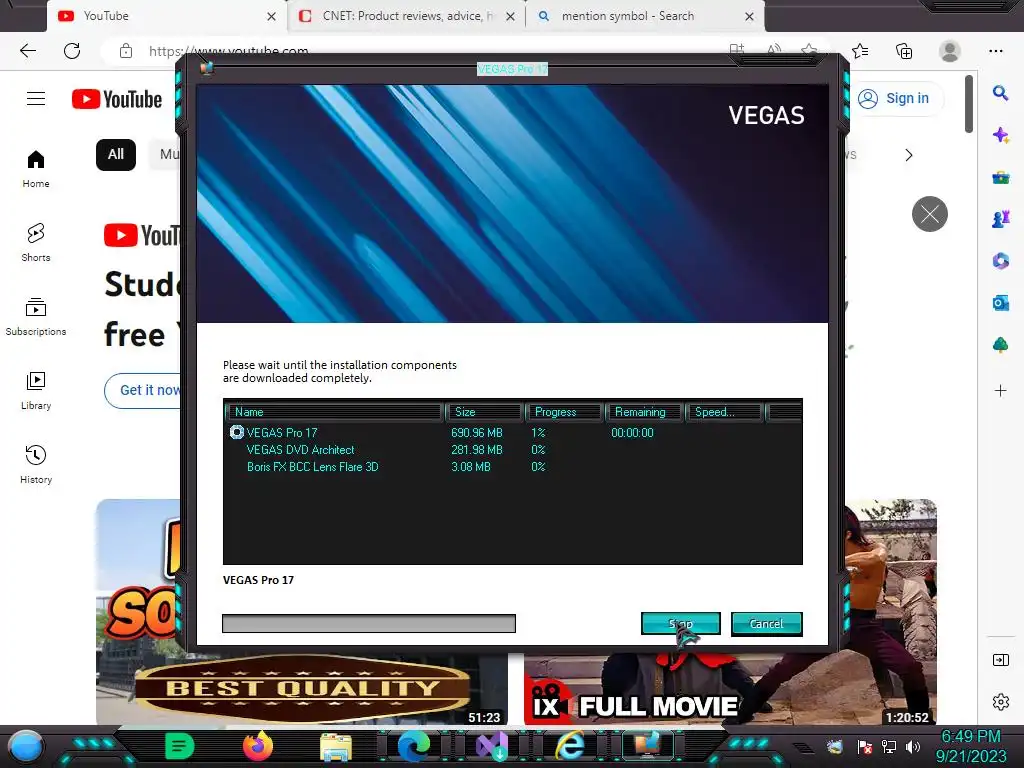Go back in Edge browser

pos(27,51)
